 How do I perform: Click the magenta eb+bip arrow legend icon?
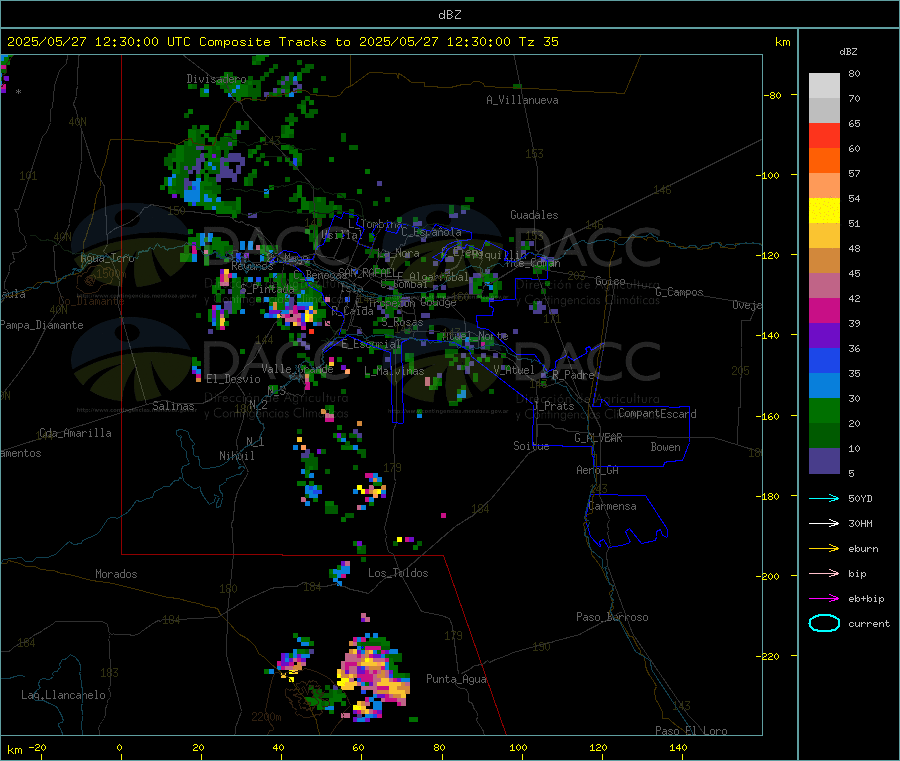(x=824, y=599)
